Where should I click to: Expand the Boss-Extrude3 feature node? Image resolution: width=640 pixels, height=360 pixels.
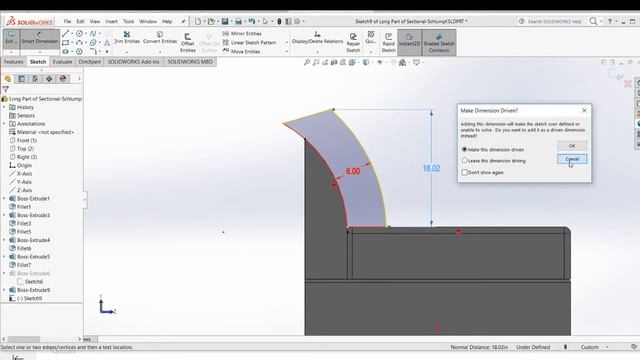coord(4,215)
